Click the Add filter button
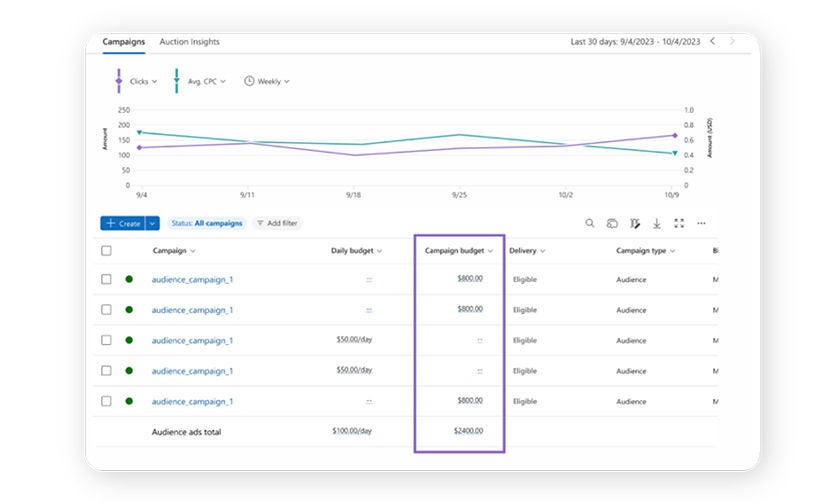 coord(277,224)
